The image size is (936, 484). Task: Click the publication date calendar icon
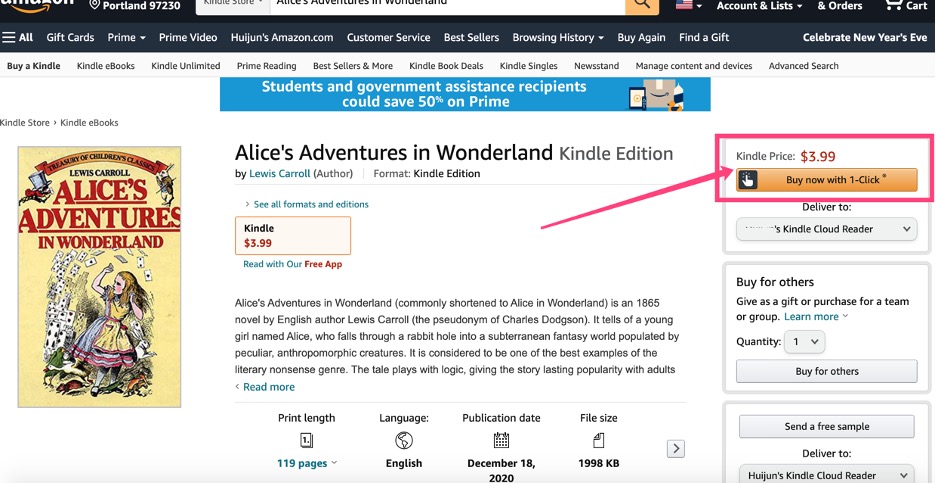(501, 440)
